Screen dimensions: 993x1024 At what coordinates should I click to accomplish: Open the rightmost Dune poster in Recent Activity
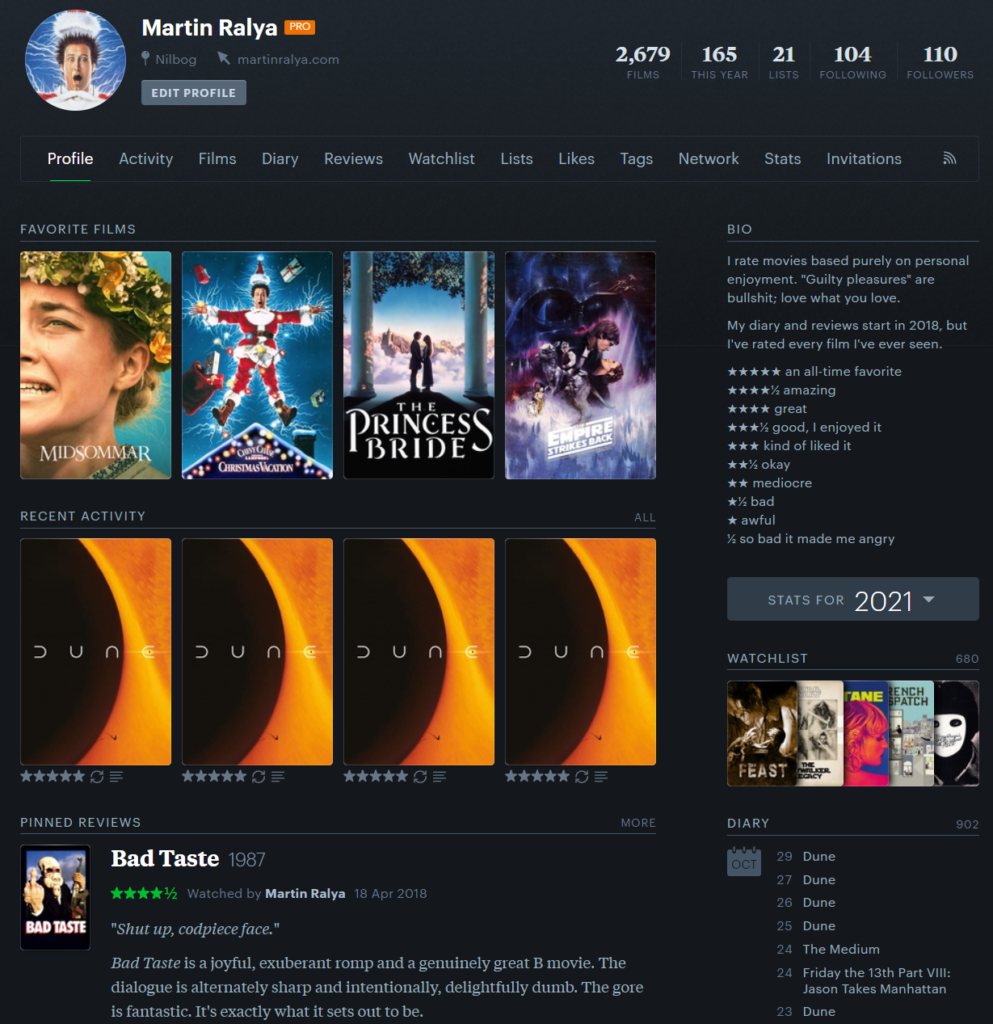pyautogui.click(x=580, y=651)
